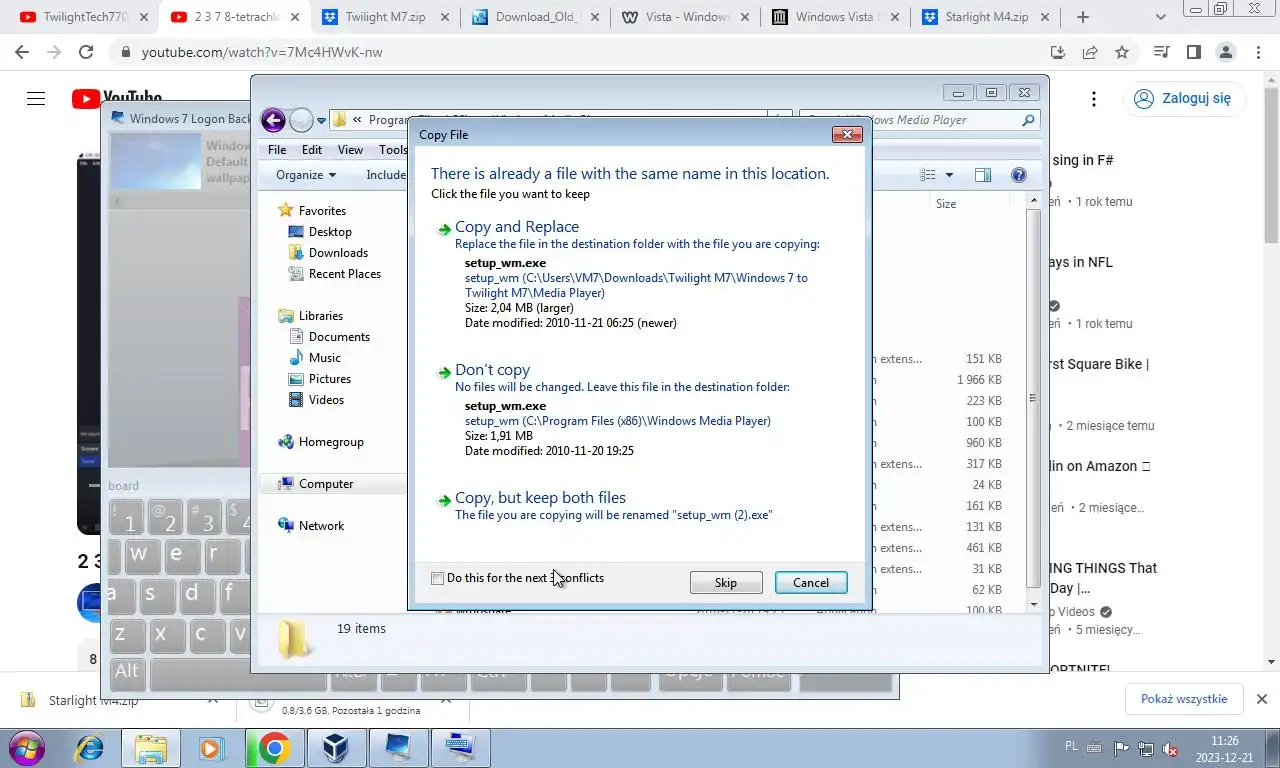Choose the Copy and Replace option
The height and width of the screenshot is (768, 1280).
pos(517,227)
